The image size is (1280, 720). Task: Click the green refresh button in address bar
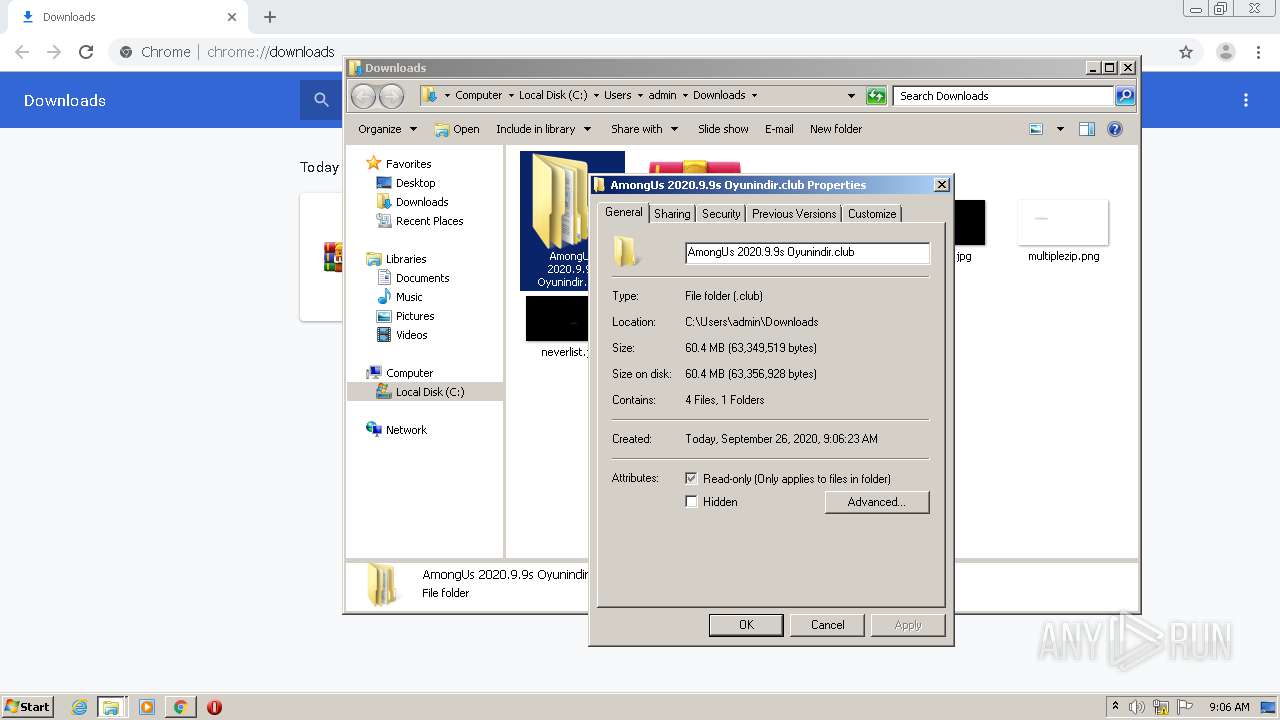(x=876, y=96)
